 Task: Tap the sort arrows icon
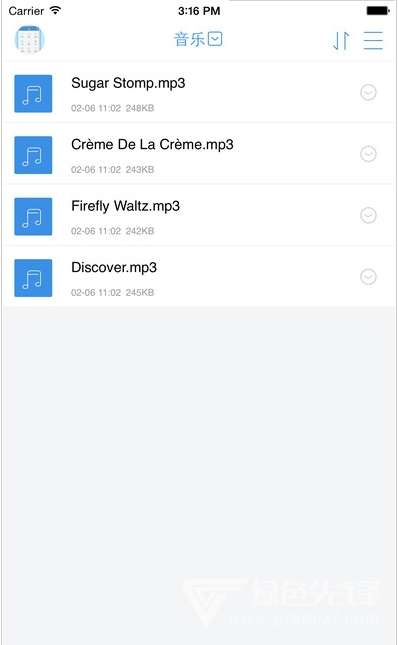[341, 40]
